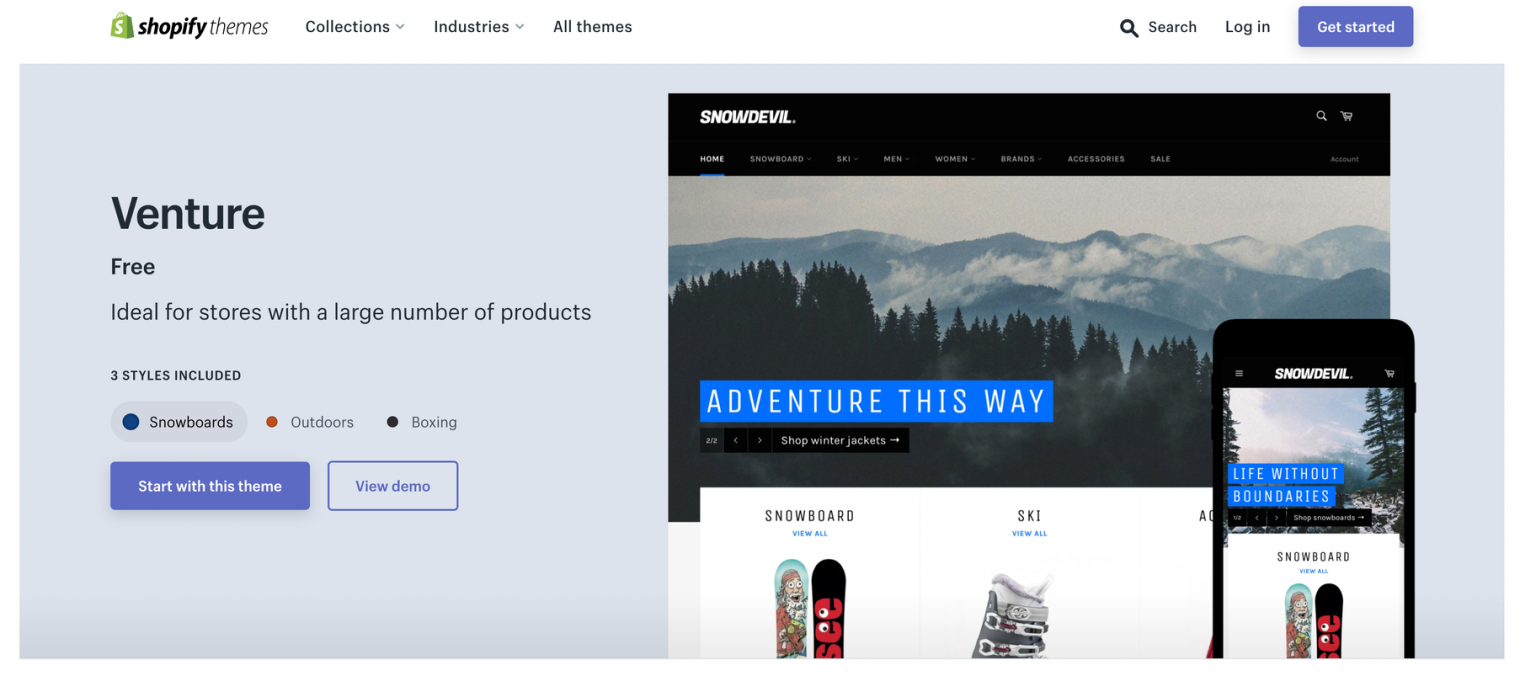The image size is (1536, 676).
Task: Click the cart icon in mobile preview
Action: [x=1389, y=374]
